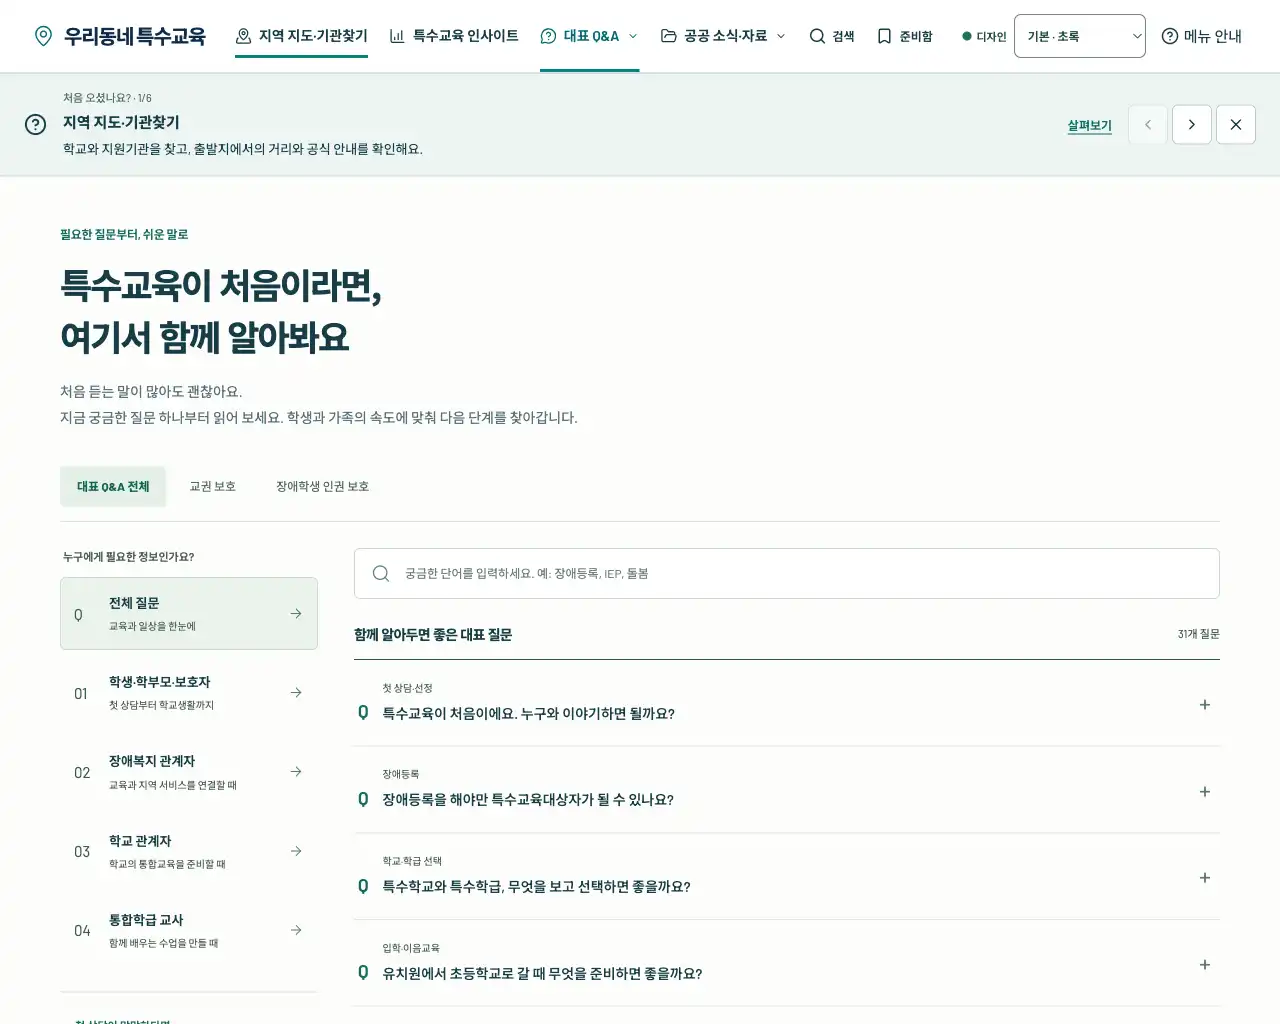Open 메뉴 안내 help
1280x1024 pixels.
coord(1201,36)
